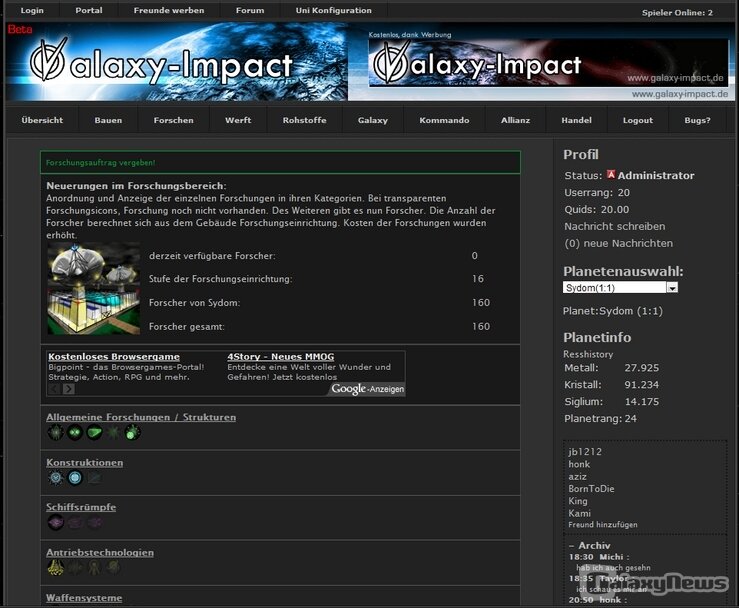Choose the faded fourth Antriebstechnologien icon

click(113, 567)
